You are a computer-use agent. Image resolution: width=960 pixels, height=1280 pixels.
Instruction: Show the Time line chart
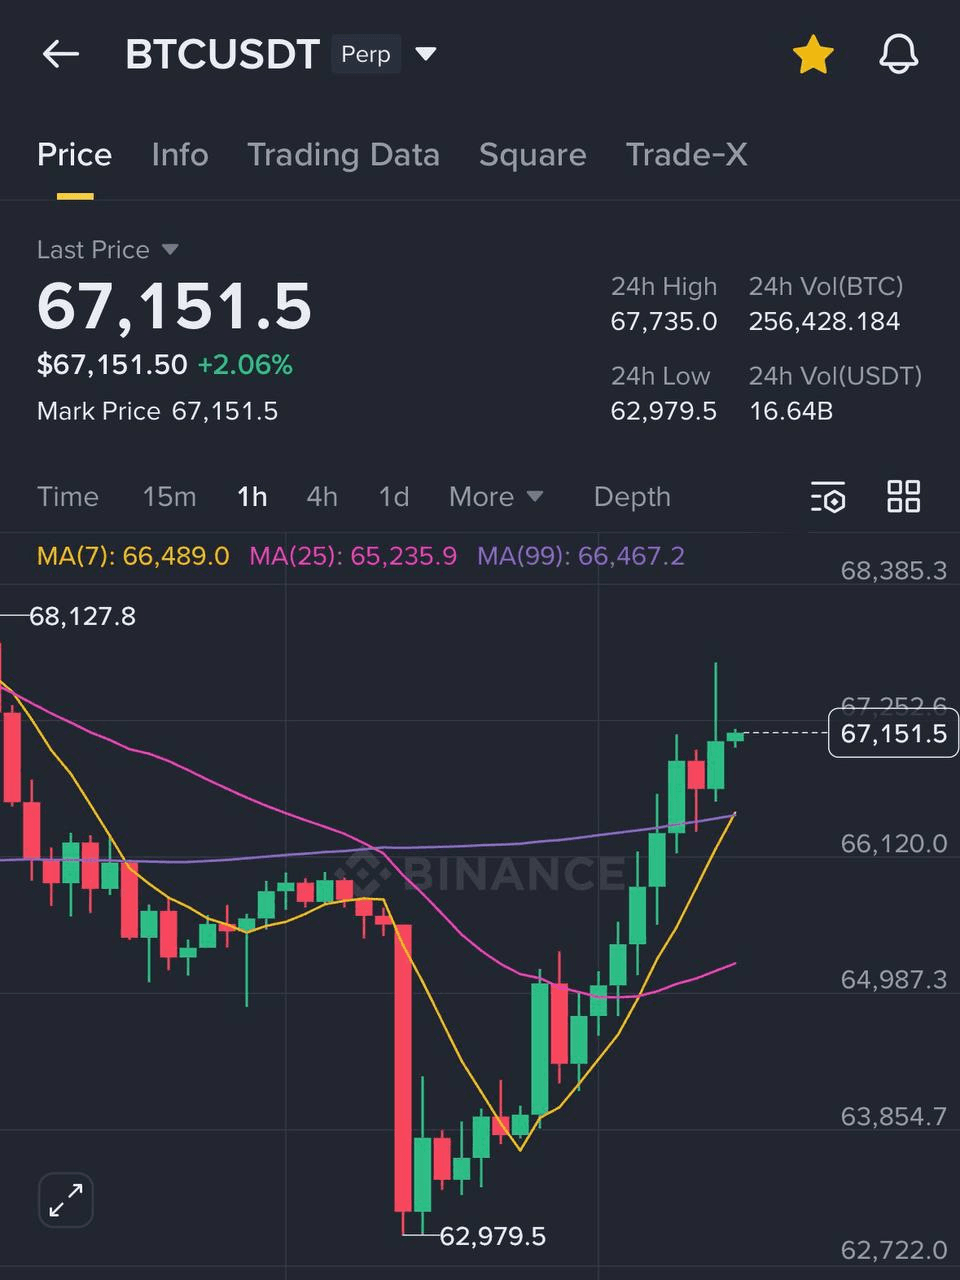[68, 497]
